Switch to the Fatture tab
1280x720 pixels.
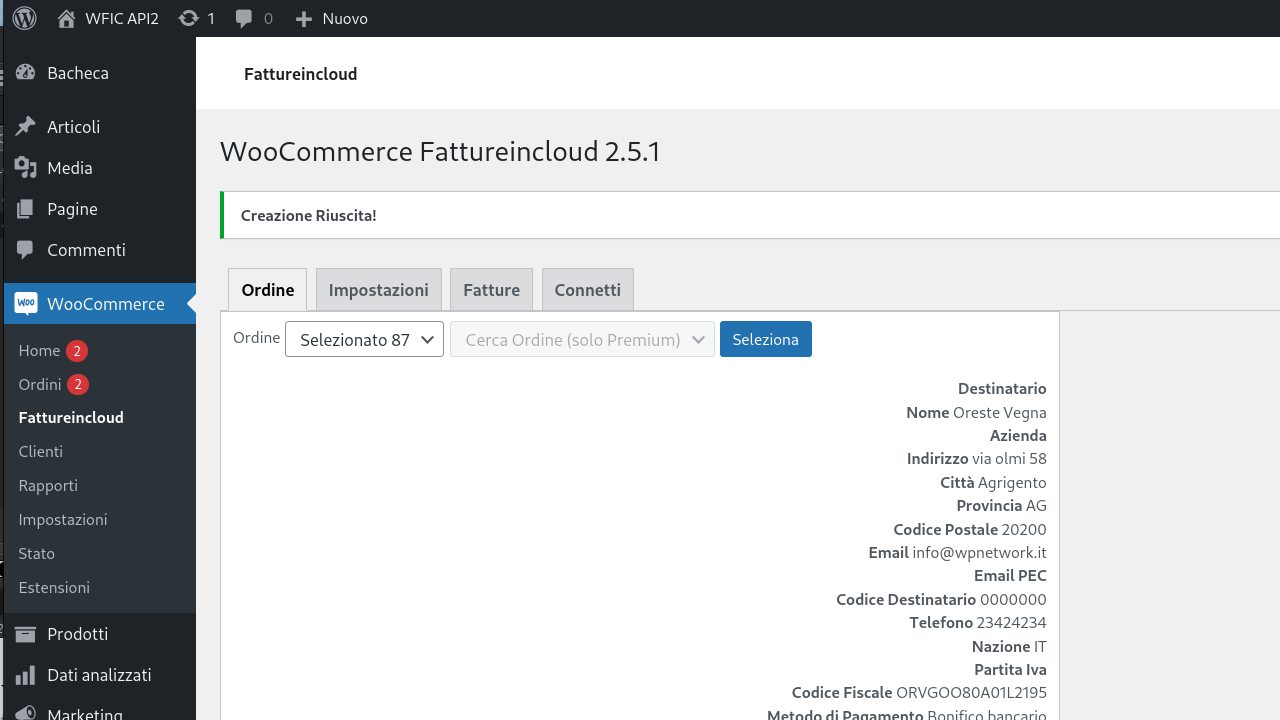491,290
